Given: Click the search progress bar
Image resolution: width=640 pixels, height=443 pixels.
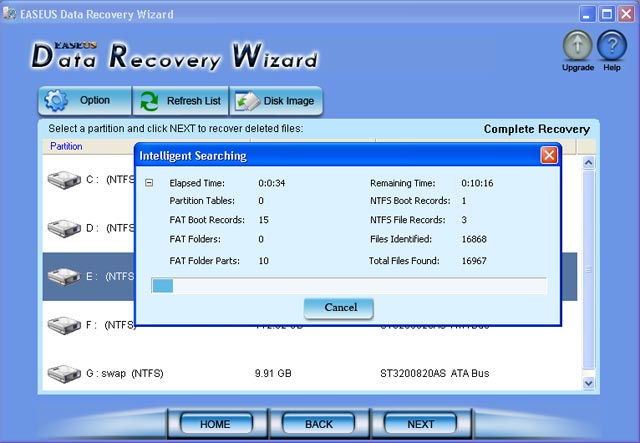Looking at the screenshot, I should (349, 285).
